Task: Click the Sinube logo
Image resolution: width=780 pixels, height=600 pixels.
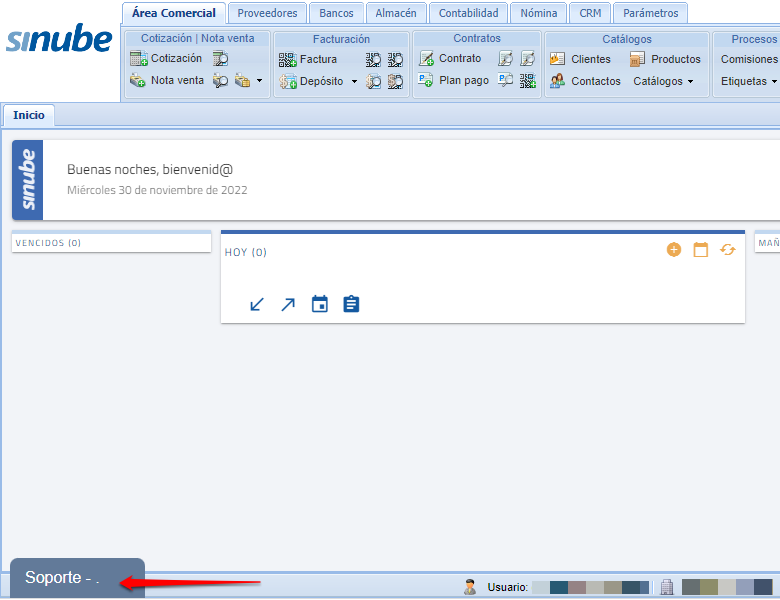Action: [59, 40]
